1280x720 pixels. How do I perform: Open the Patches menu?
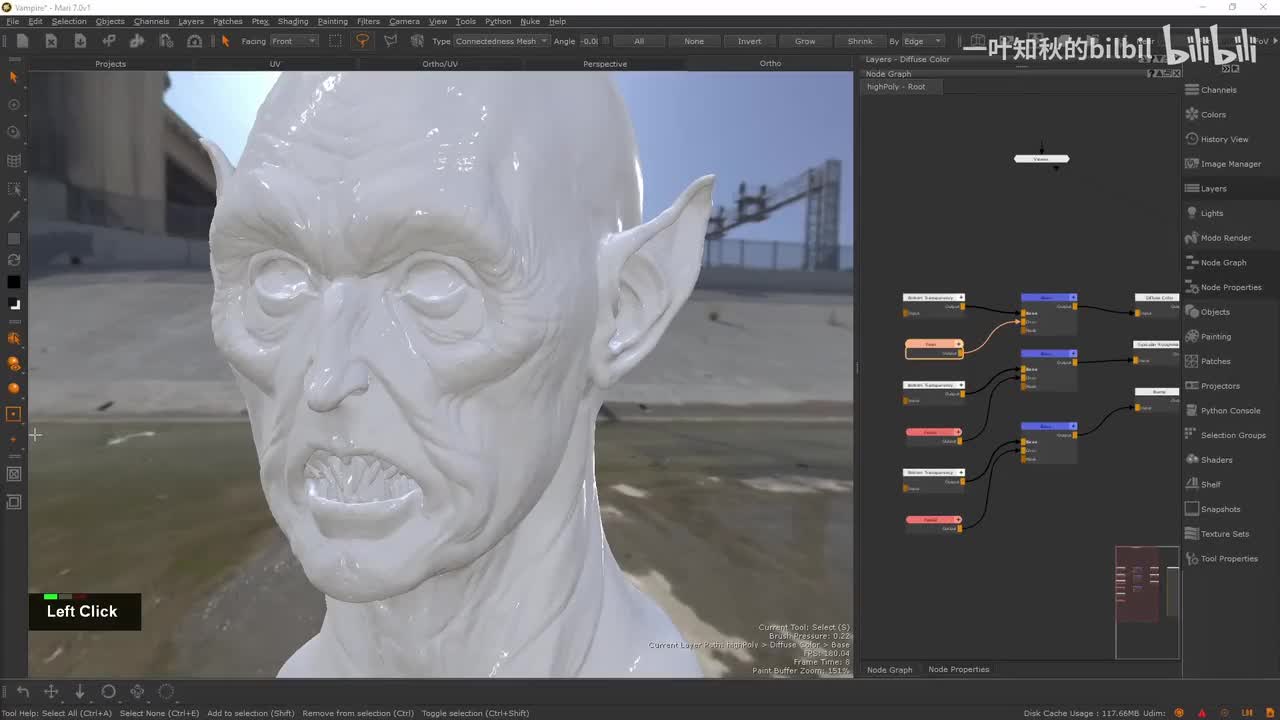[227, 21]
